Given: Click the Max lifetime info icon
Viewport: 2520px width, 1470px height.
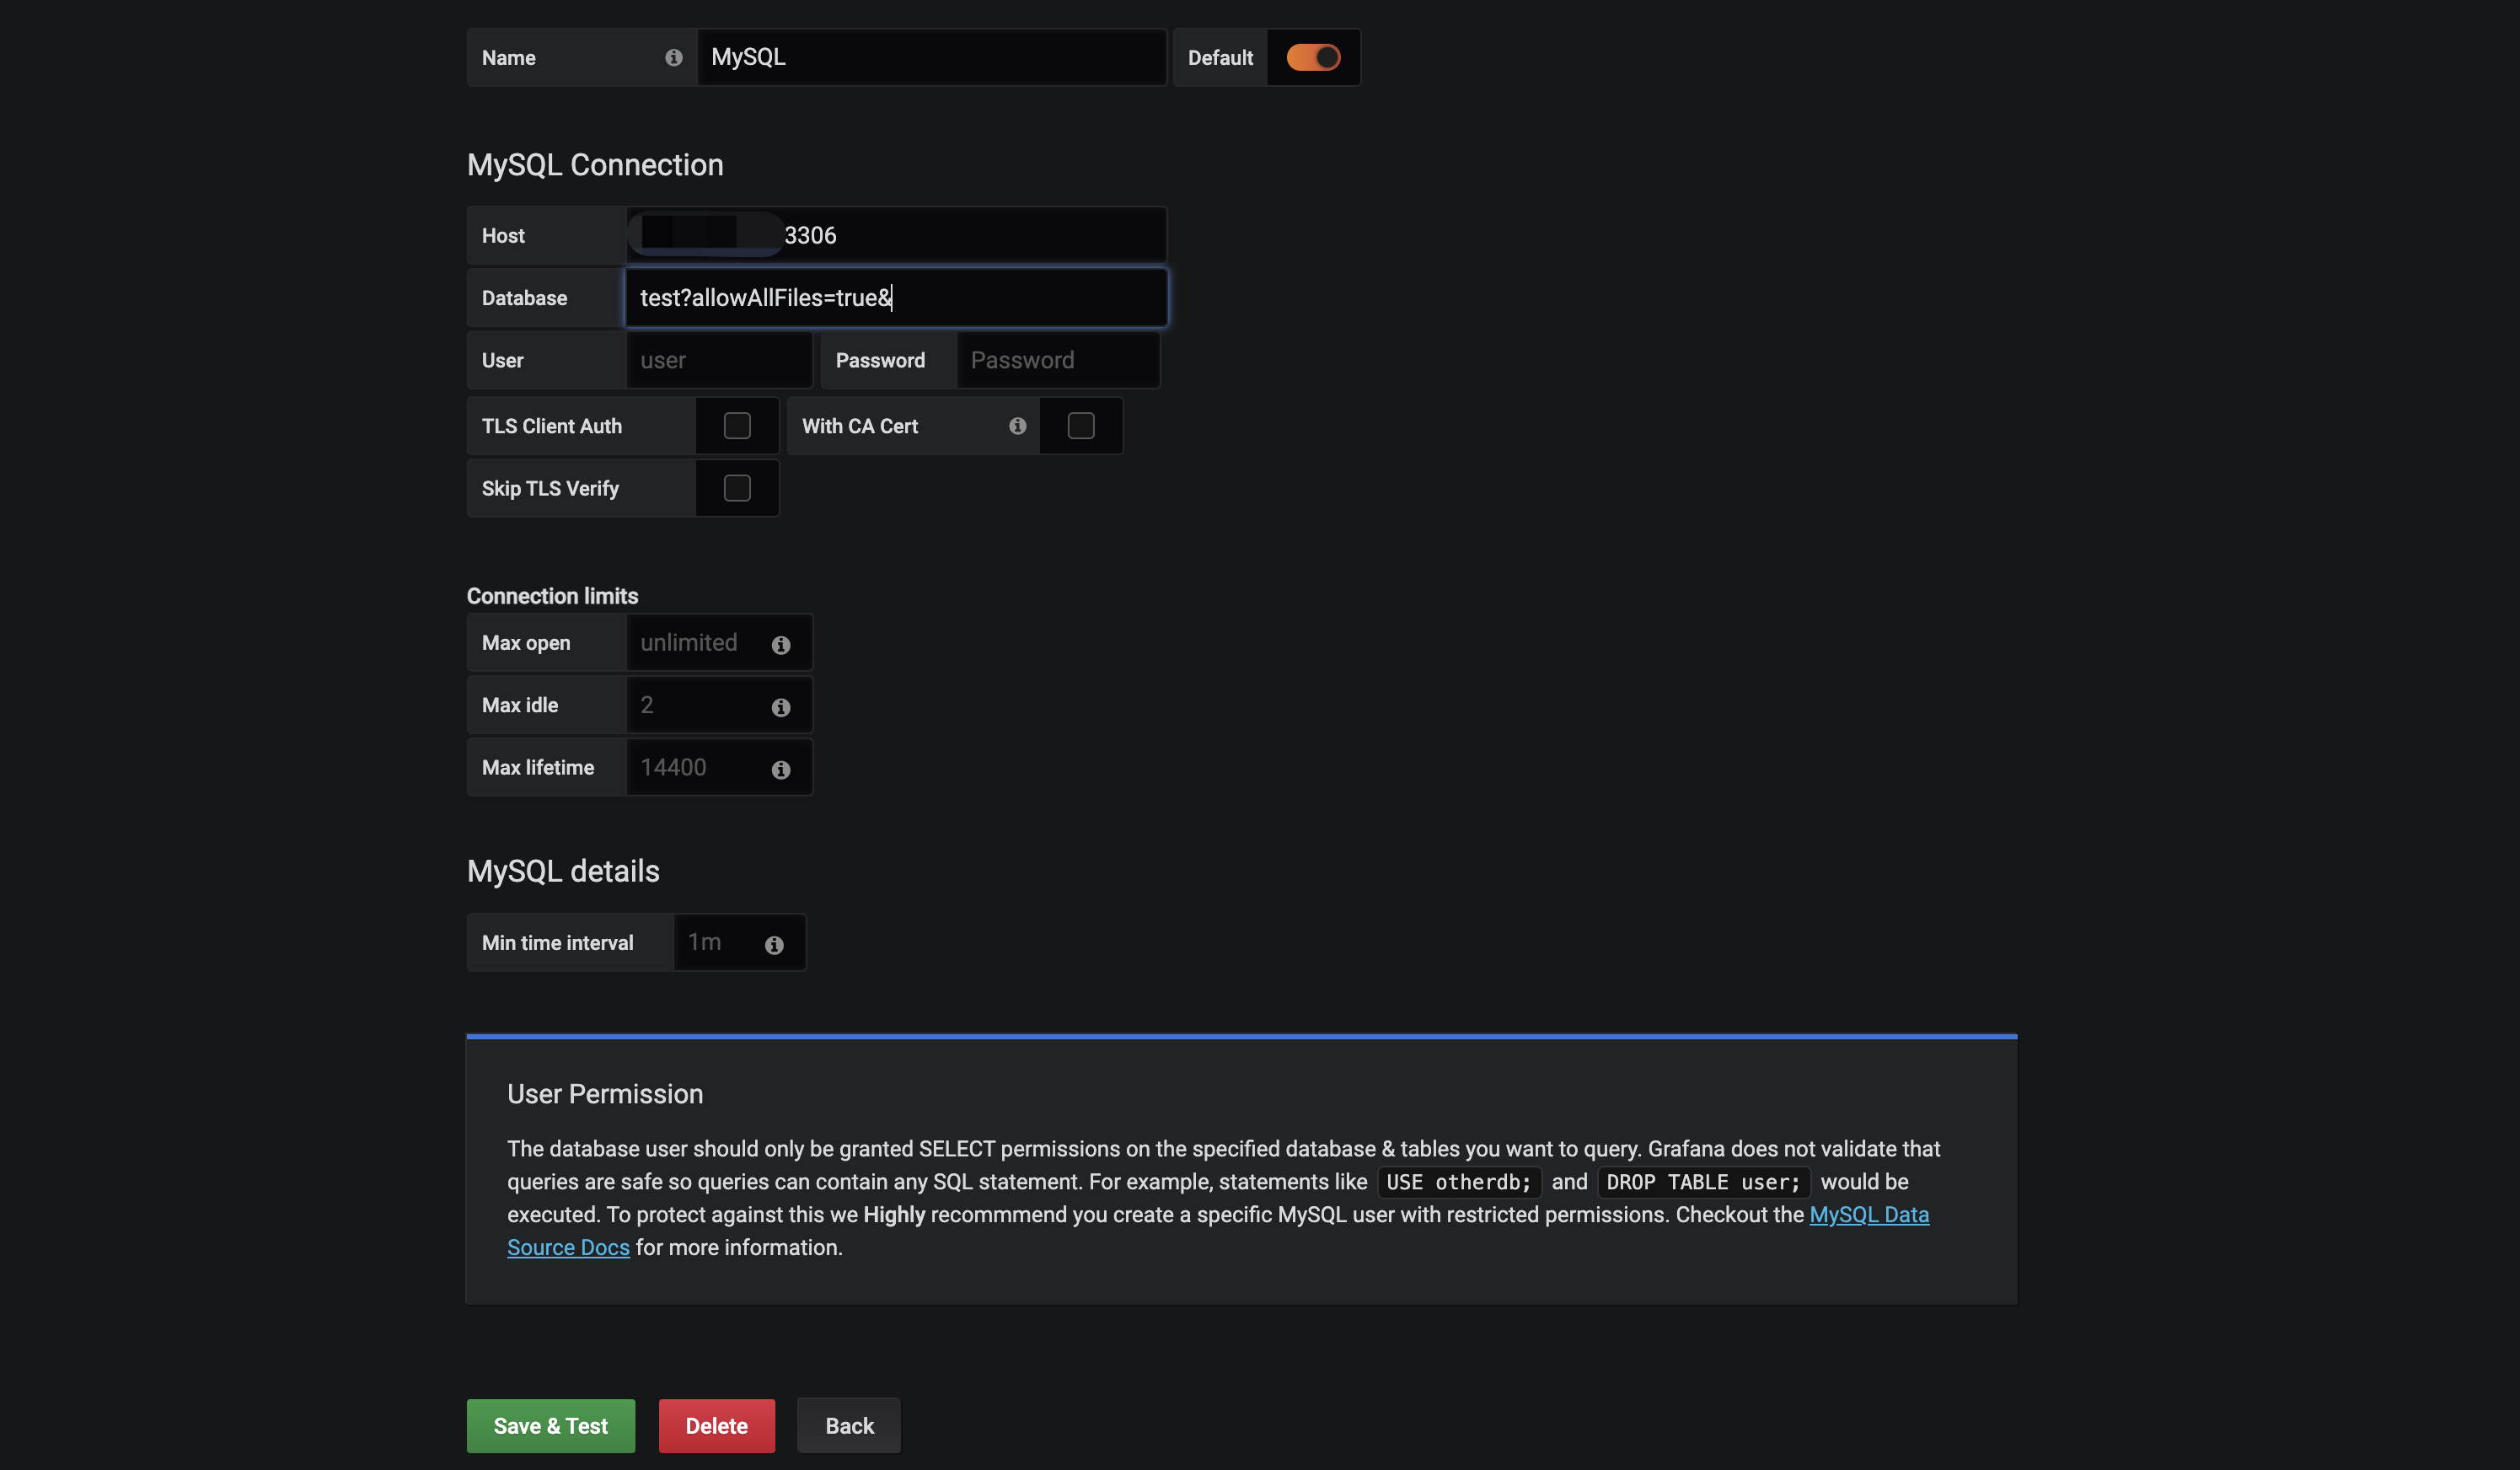Looking at the screenshot, I should pyautogui.click(x=781, y=769).
